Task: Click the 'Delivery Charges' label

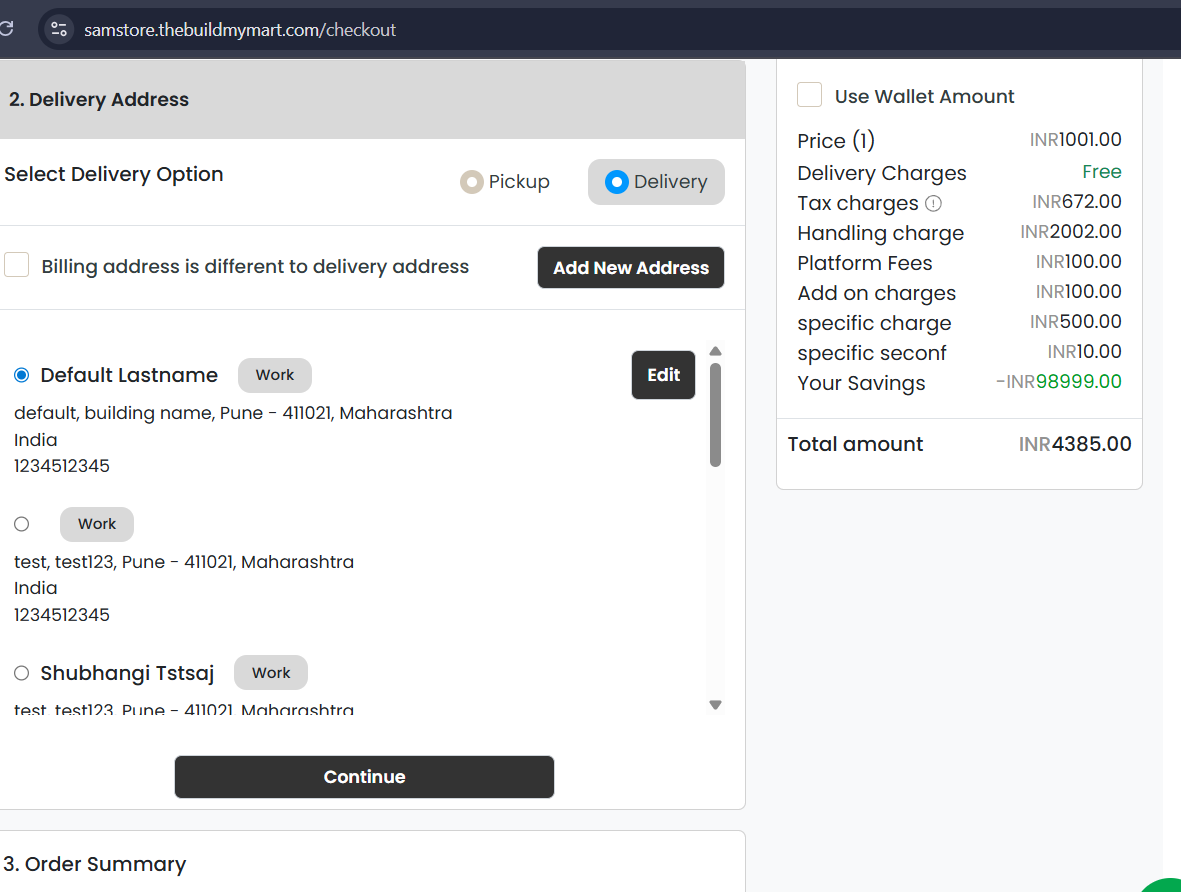Action: point(882,173)
